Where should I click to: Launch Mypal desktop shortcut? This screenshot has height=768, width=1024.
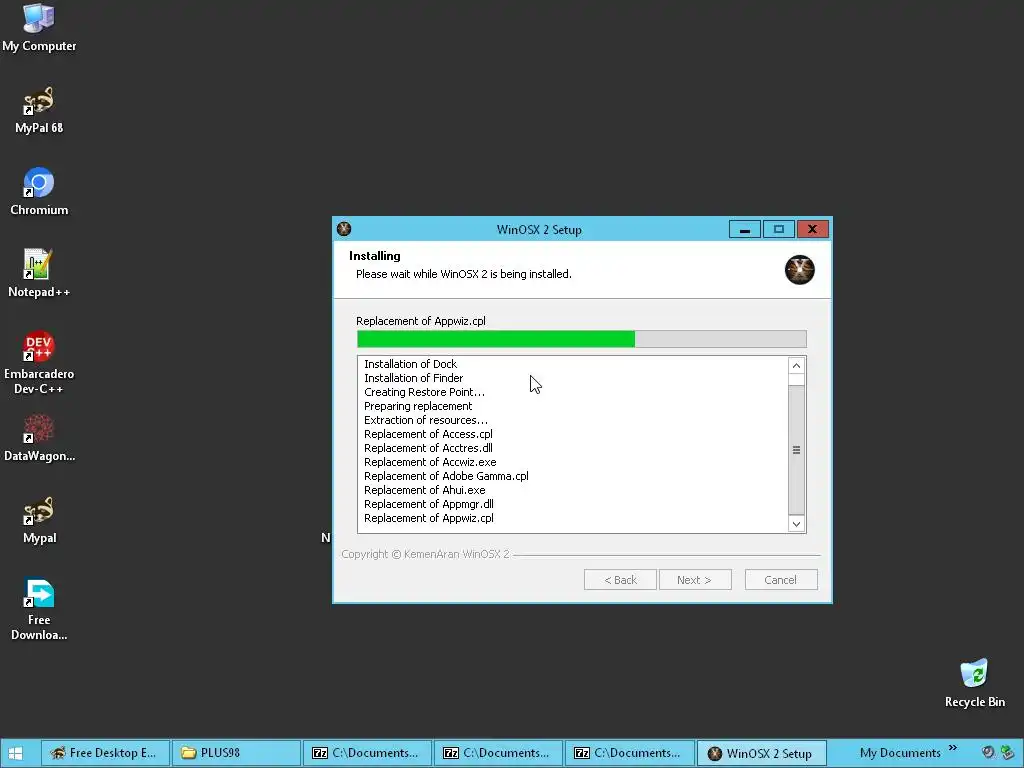(39, 520)
